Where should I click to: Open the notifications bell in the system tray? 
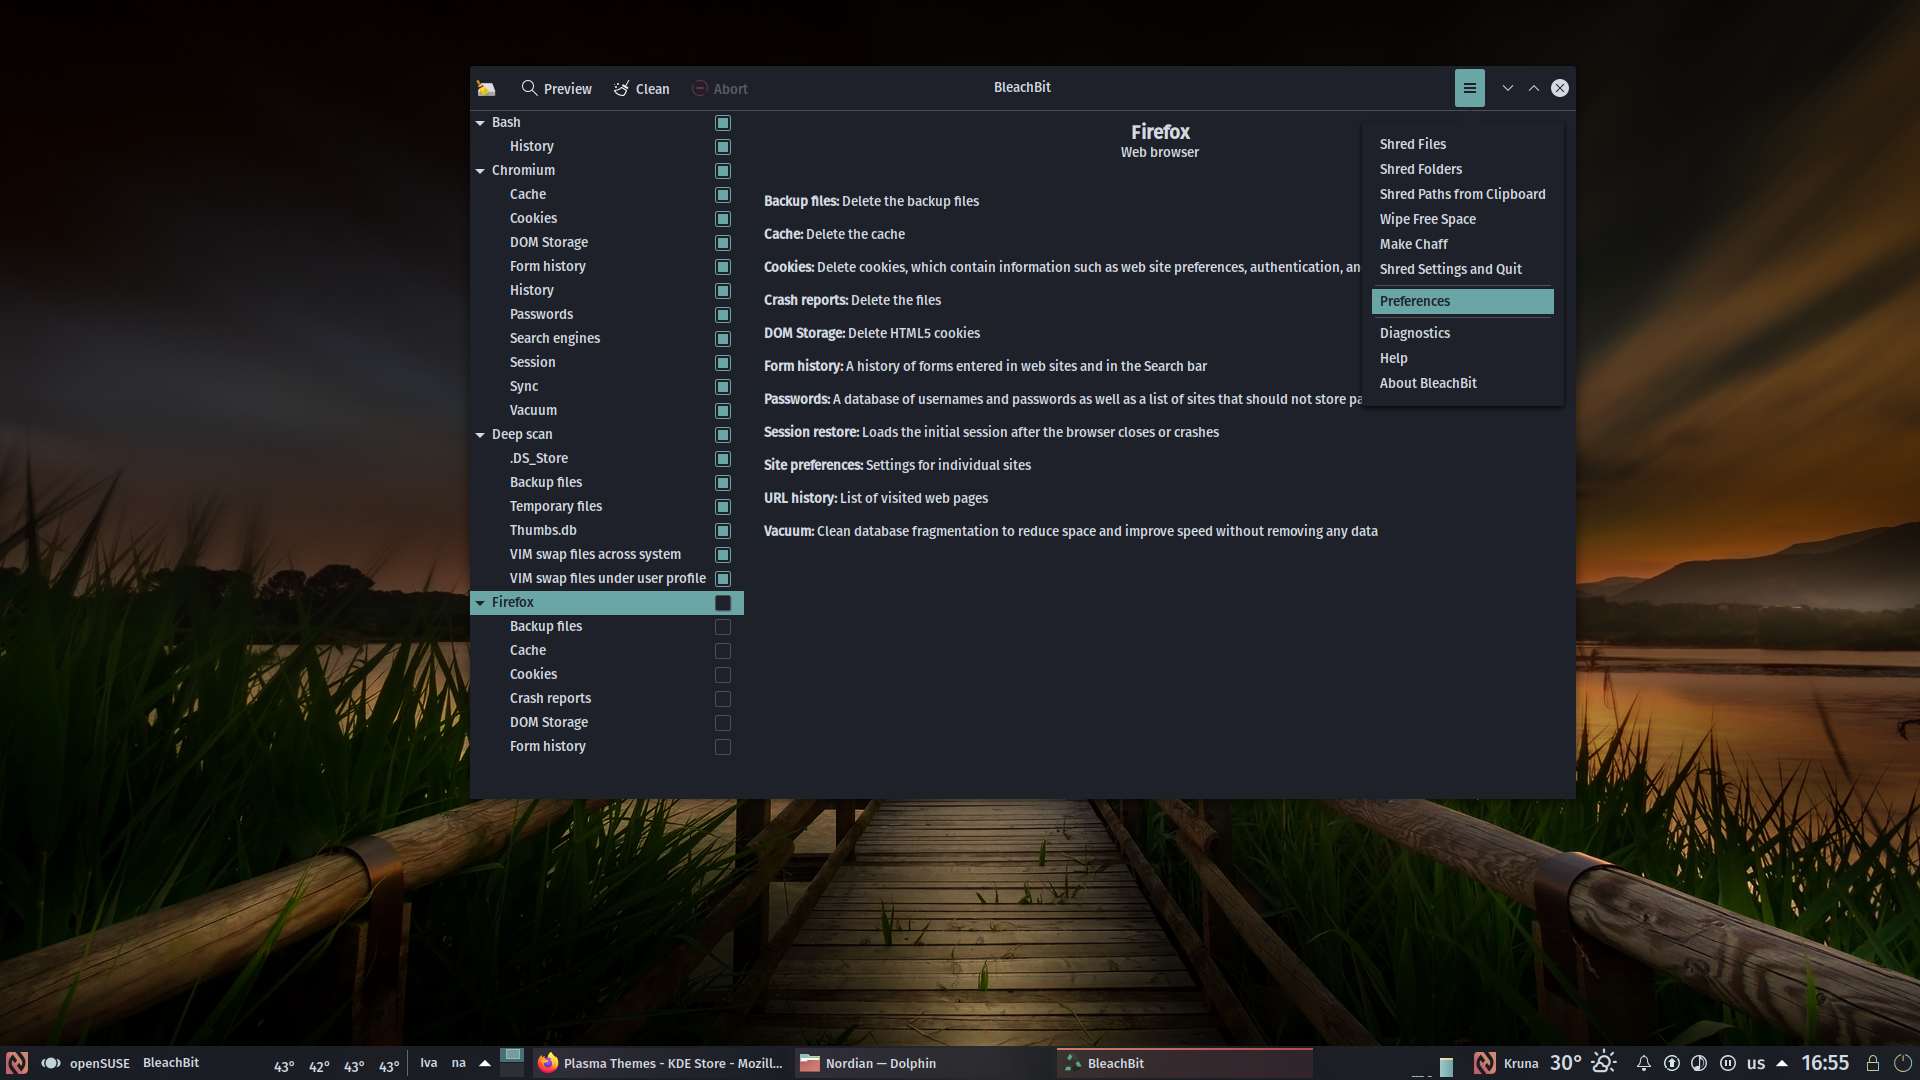point(1643,1063)
